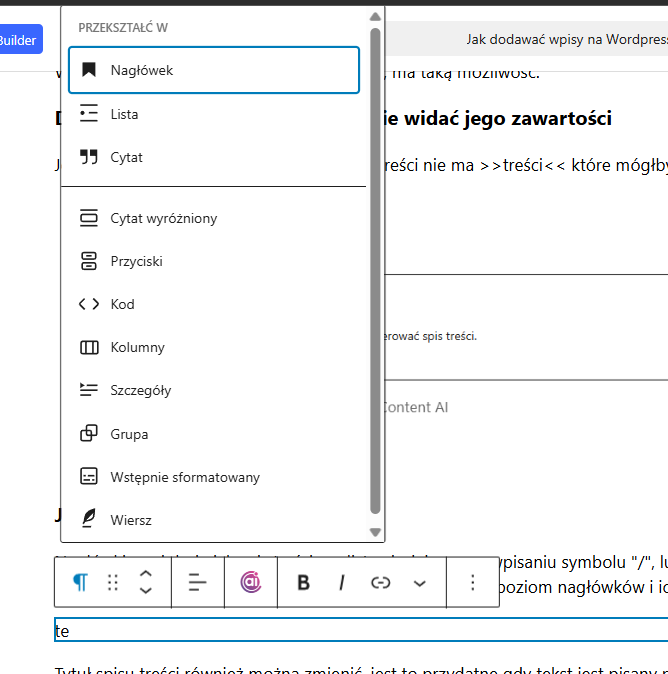668x674 pixels.
Task: Move block down with arrow
Action: [x=146, y=592]
